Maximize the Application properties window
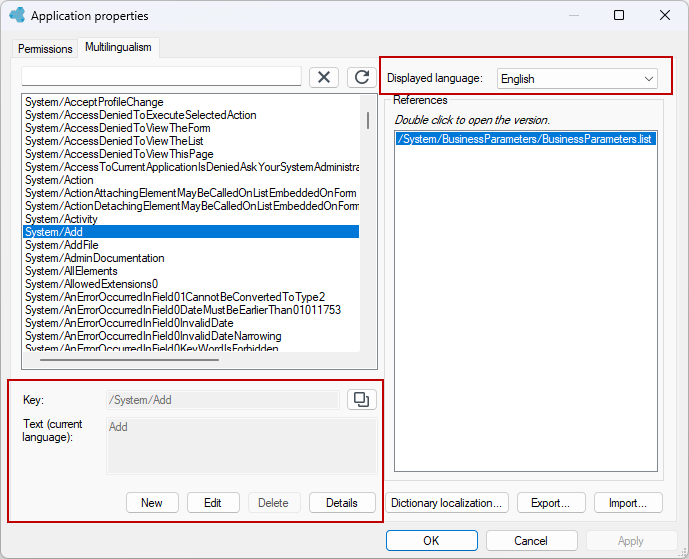Screen dimensions: 689x559 point(619,15)
